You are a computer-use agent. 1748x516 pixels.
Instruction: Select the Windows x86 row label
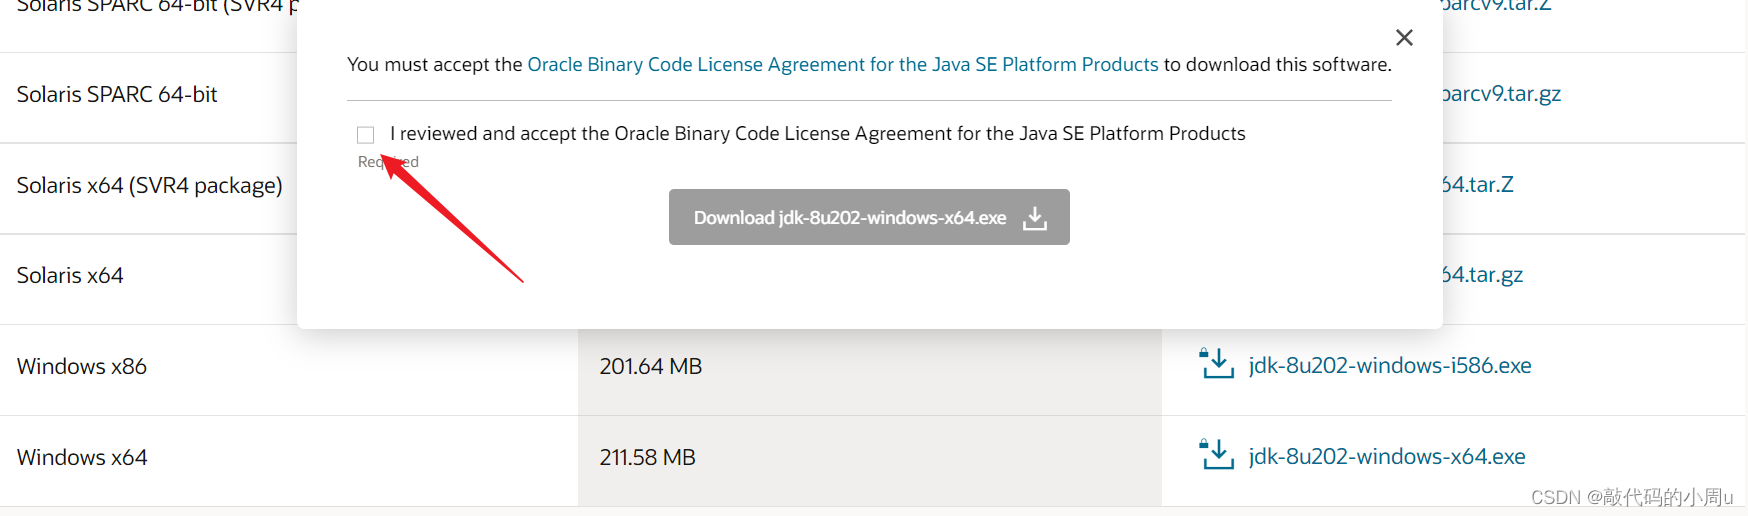(x=82, y=367)
